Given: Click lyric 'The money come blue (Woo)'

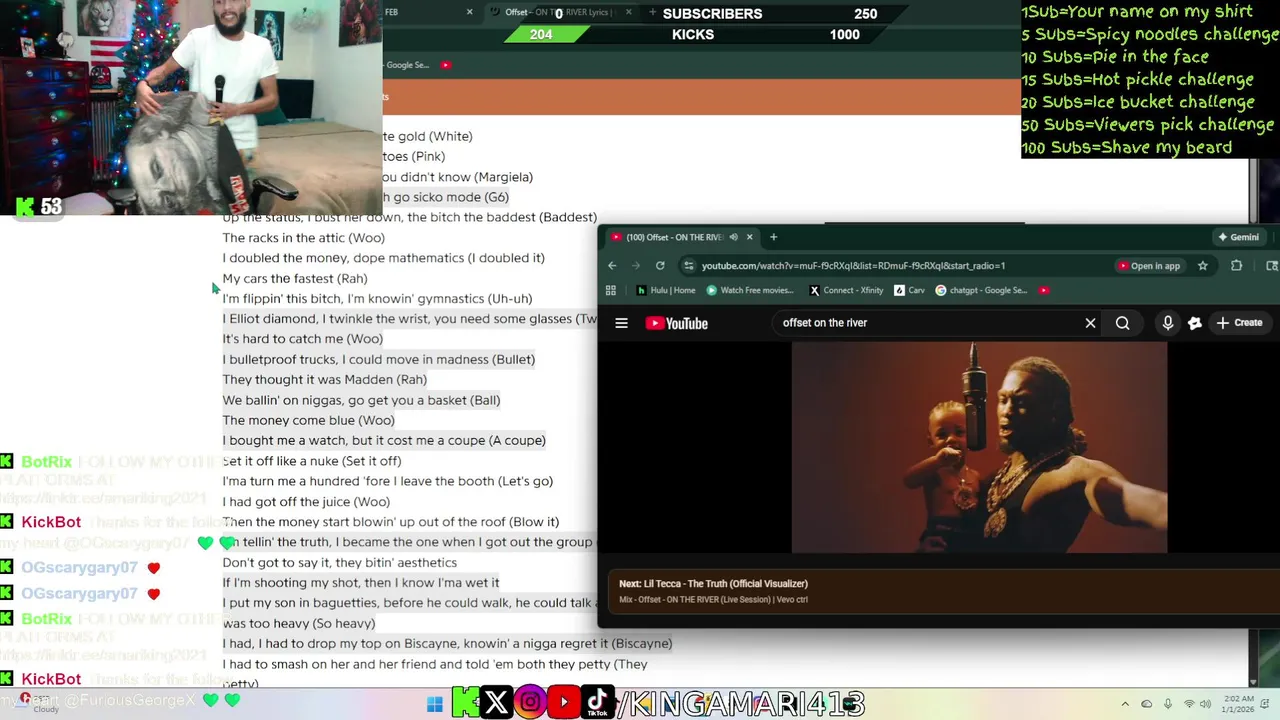Looking at the screenshot, I should 308,421.
